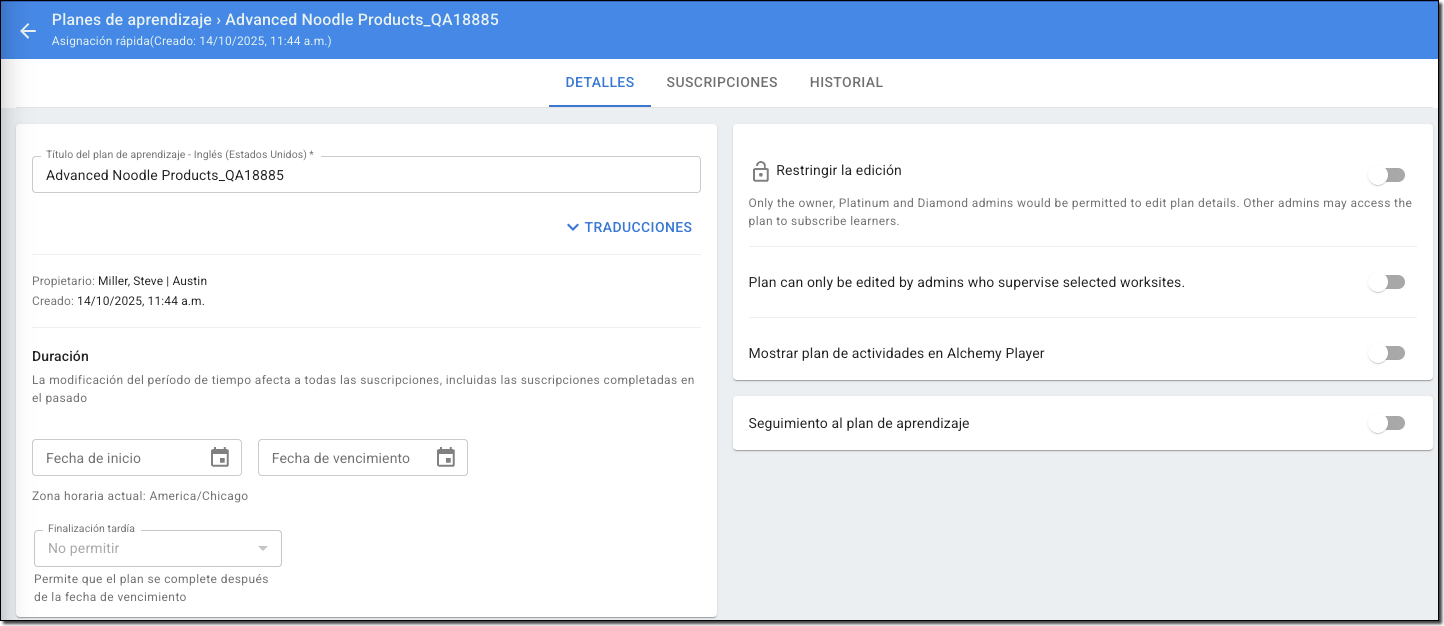
Task: Open the Historial tab
Action: click(846, 82)
